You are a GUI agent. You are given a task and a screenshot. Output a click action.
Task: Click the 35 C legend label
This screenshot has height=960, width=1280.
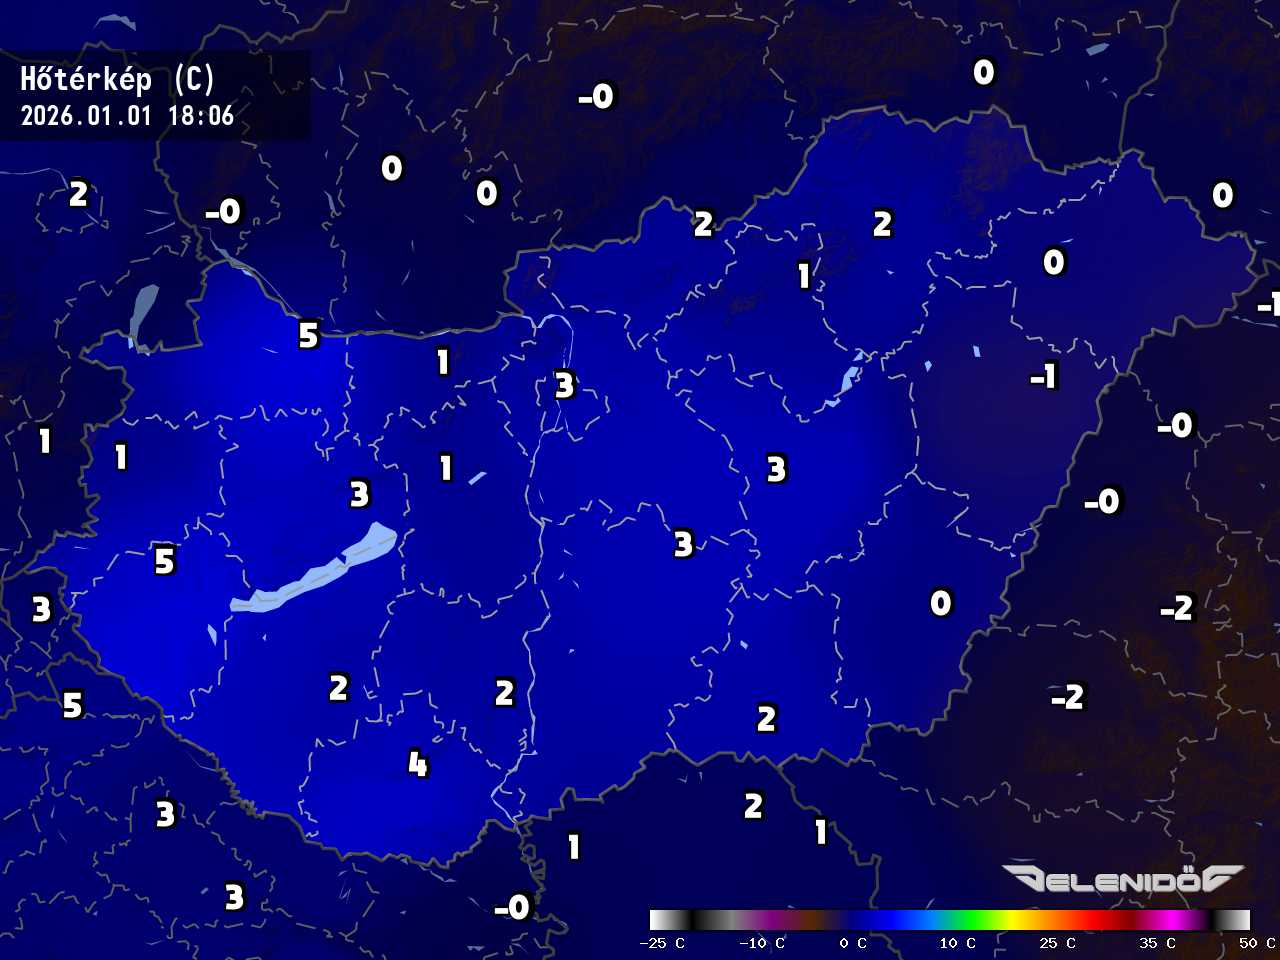tap(1157, 943)
